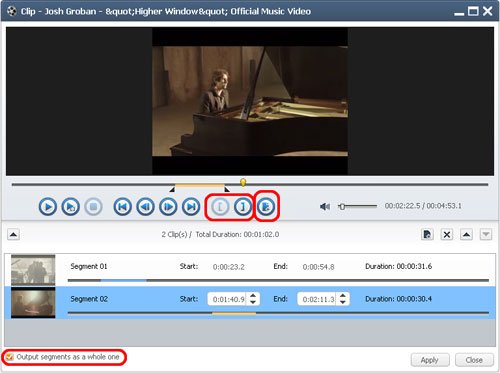Click New Segment icon beside bracket buttons
500x373 pixels.
266,207
